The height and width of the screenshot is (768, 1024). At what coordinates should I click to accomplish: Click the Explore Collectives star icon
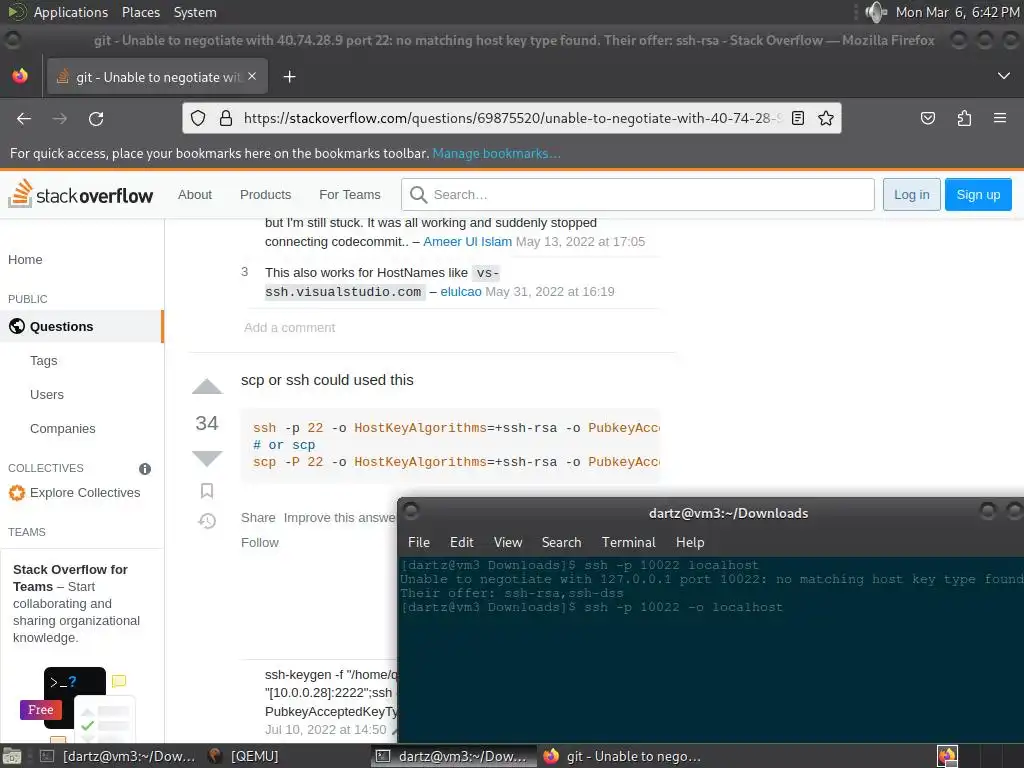click(17, 492)
